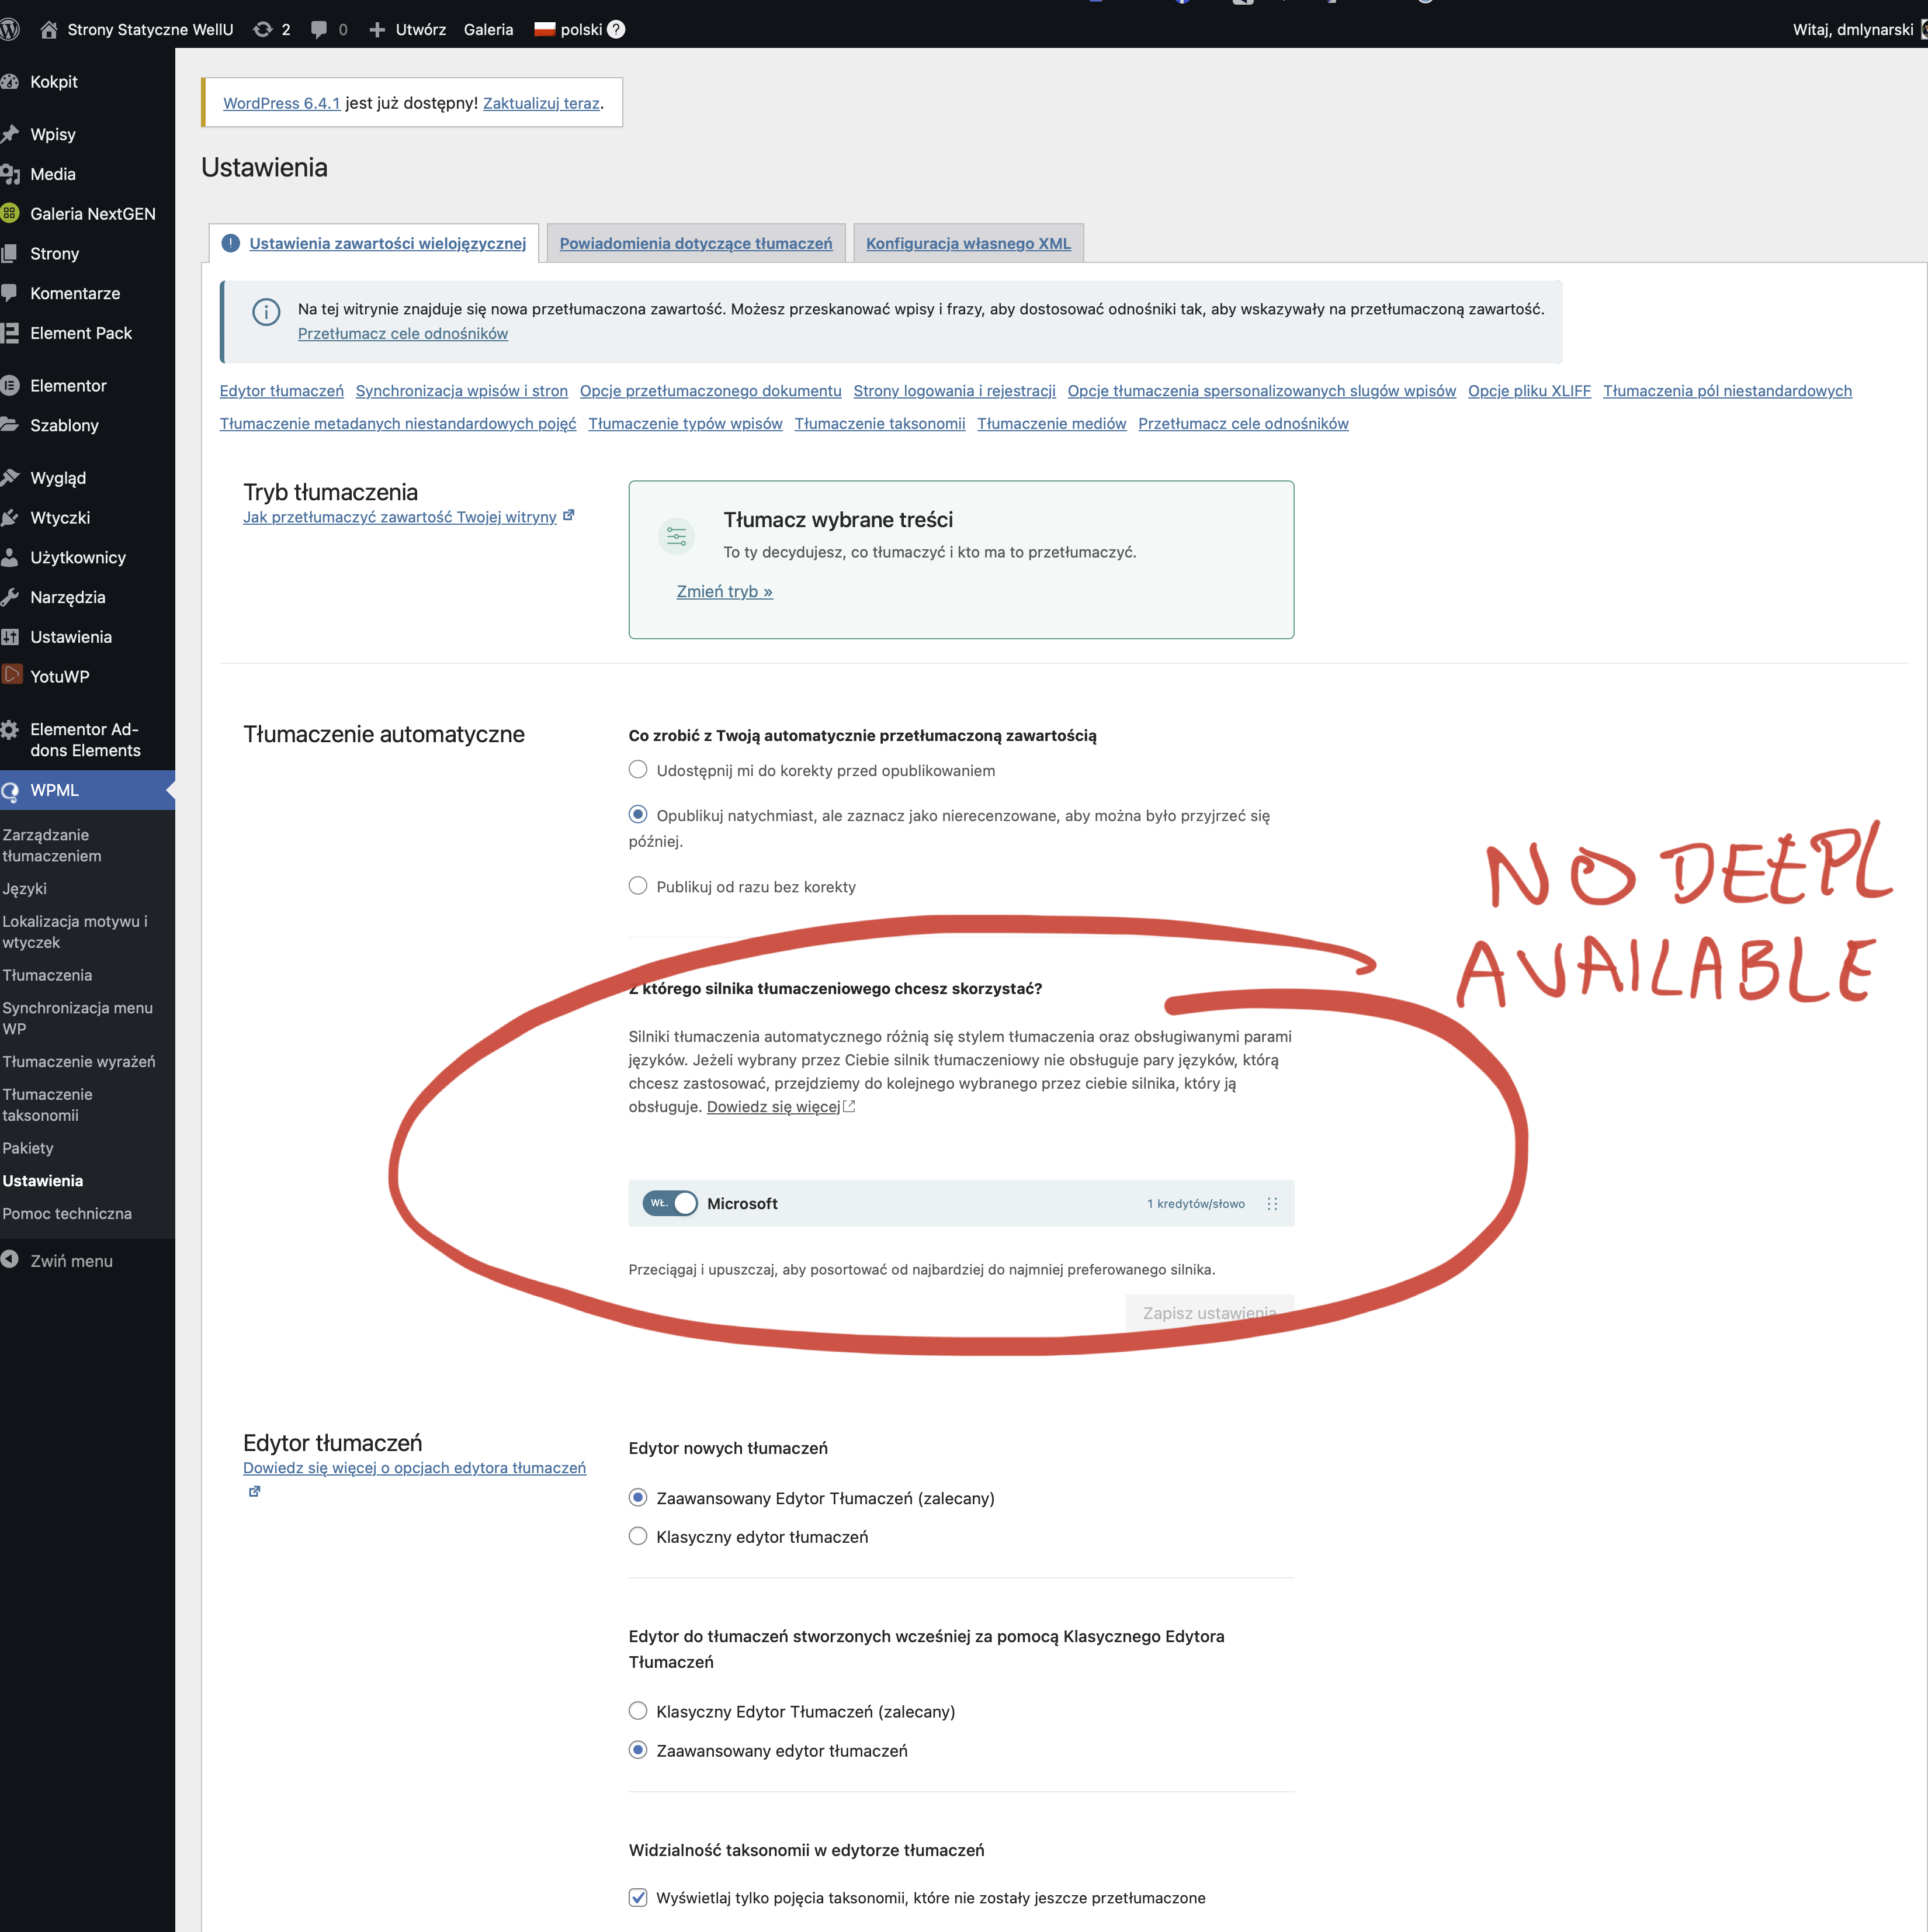This screenshot has width=1928, height=1932.
Task: Click the Szablony folder icon
Action: tap(10, 424)
